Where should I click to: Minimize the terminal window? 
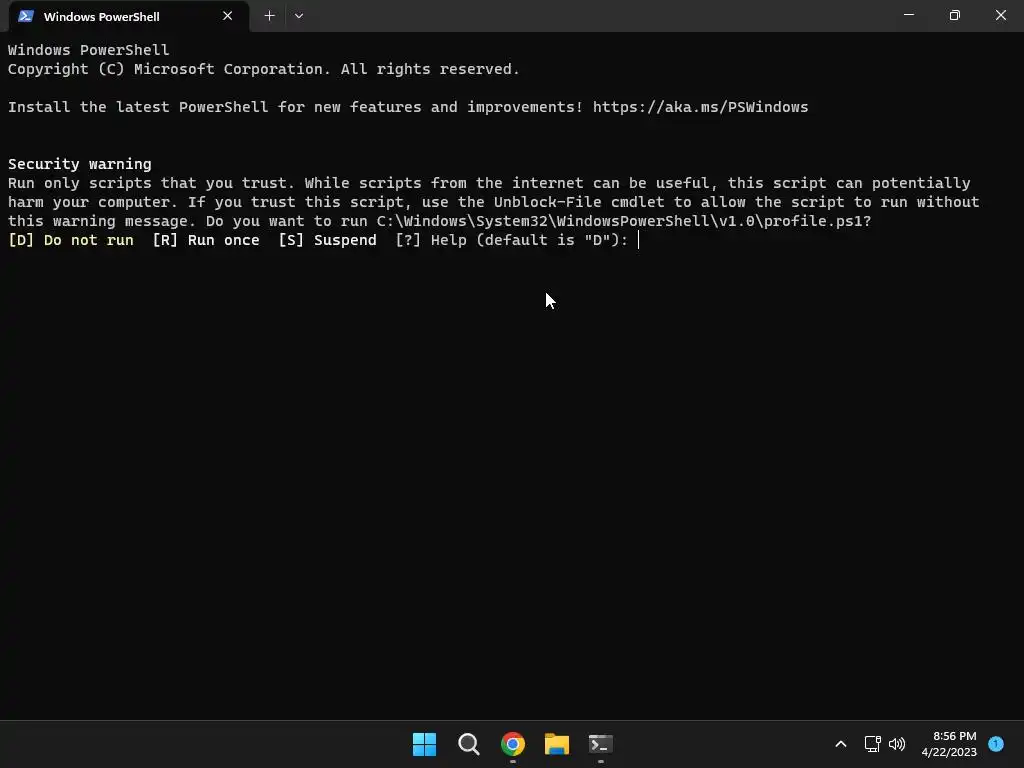pyautogui.click(x=908, y=15)
